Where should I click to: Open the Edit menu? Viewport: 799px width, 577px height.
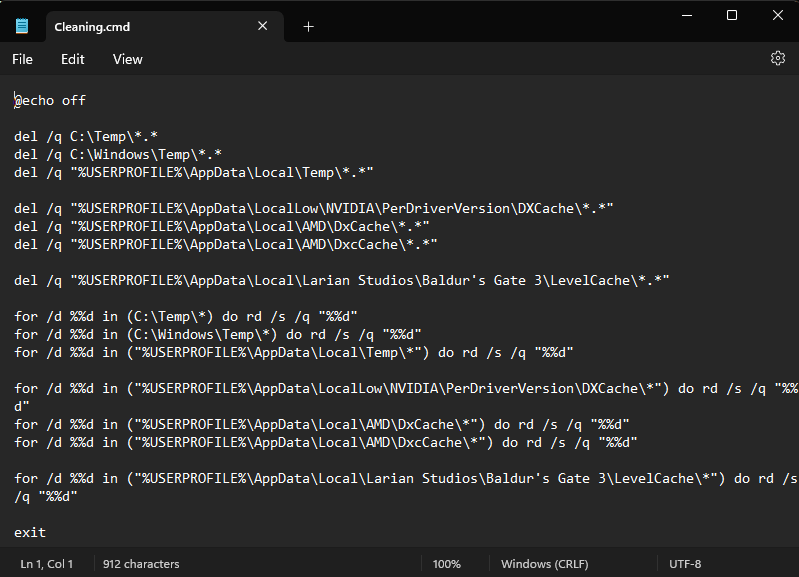click(x=73, y=59)
